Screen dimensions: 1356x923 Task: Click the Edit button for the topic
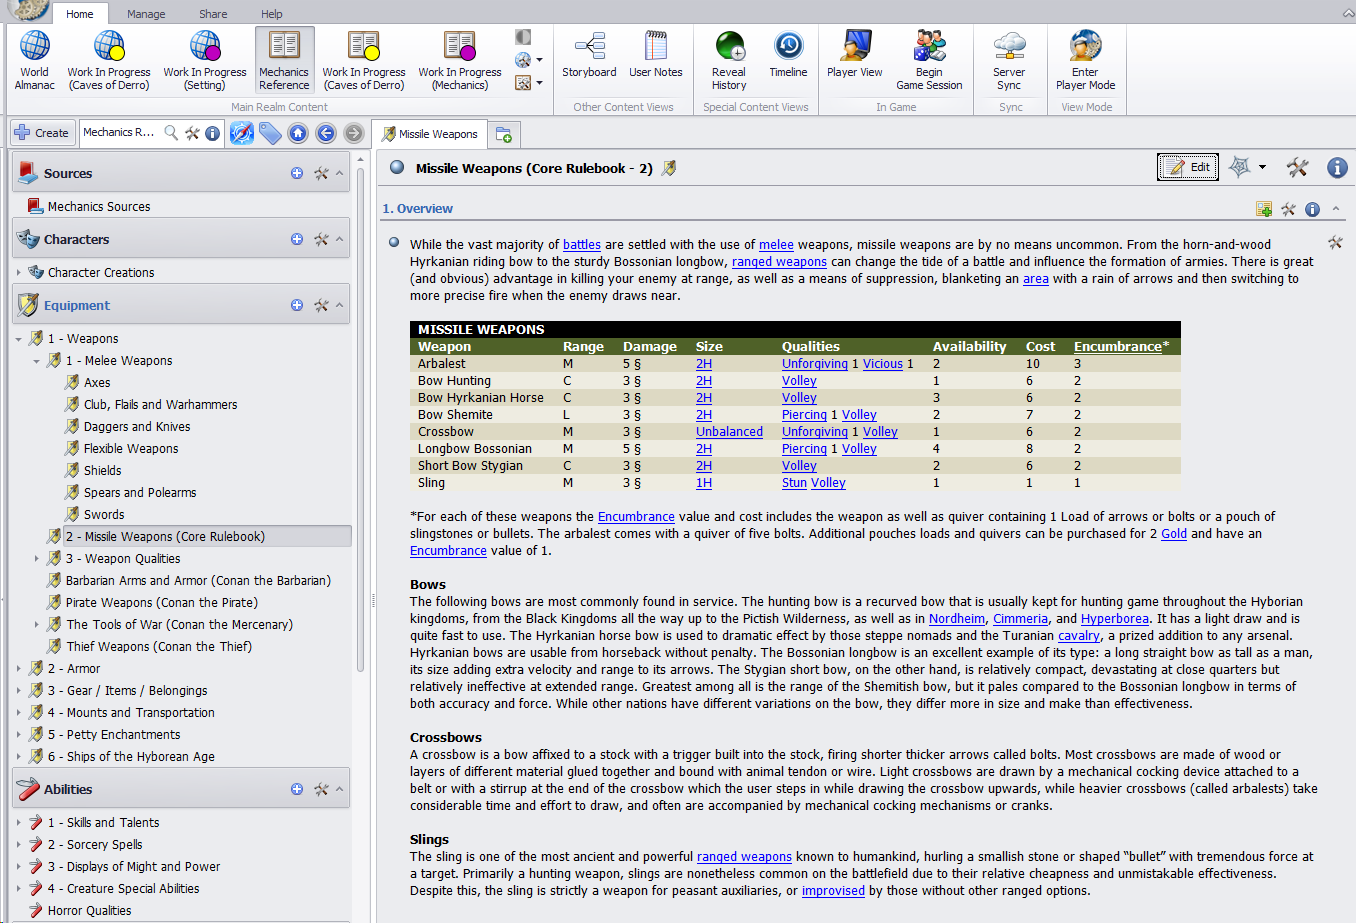coord(1188,167)
